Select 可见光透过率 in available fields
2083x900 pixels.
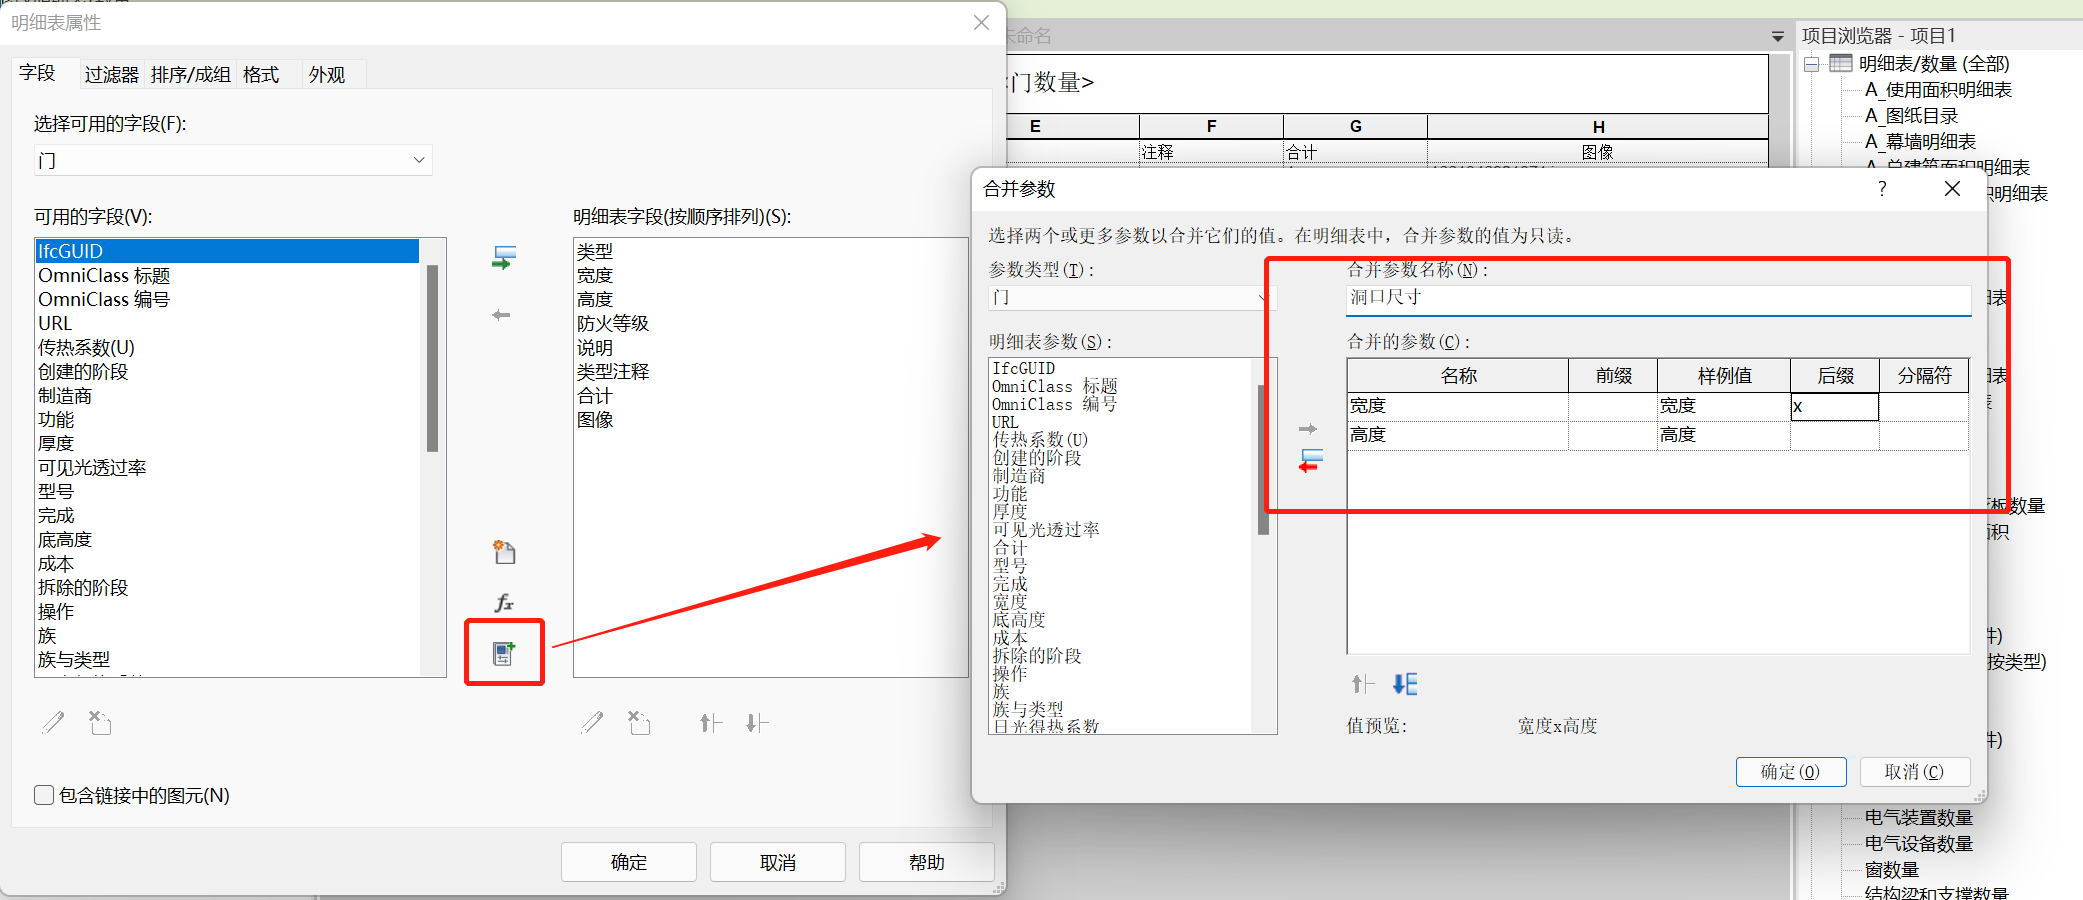pos(92,467)
